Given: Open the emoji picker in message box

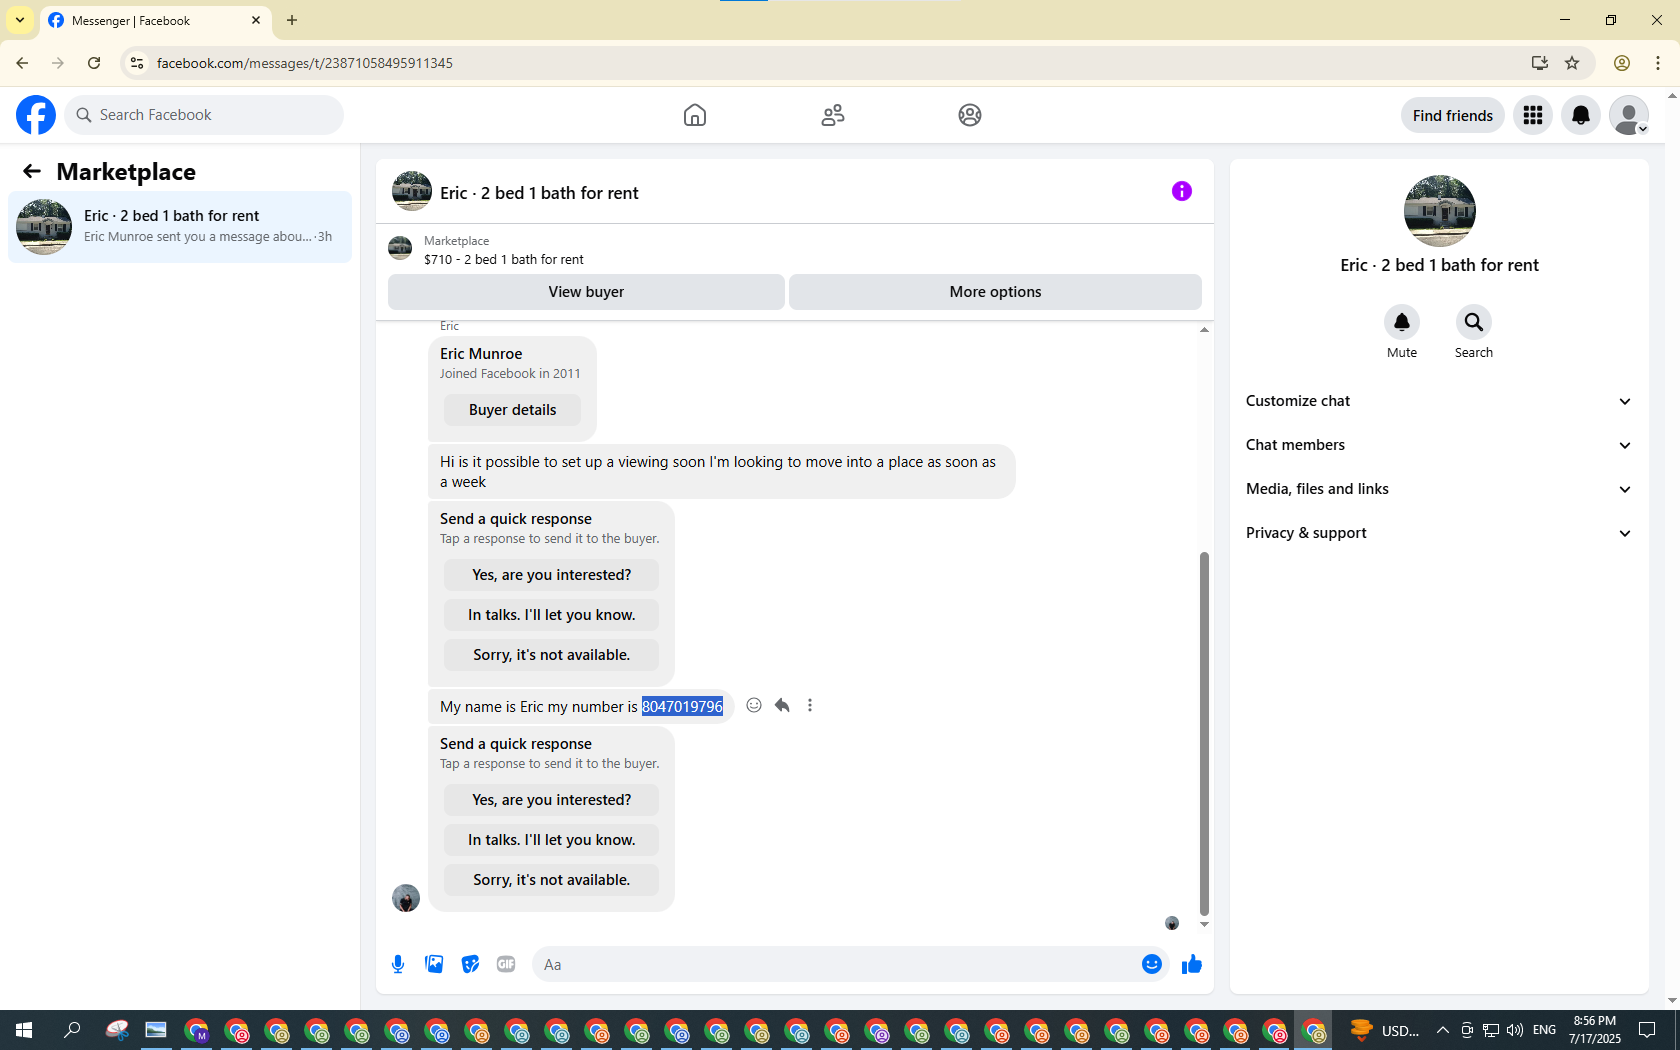Looking at the screenshot, I should 1152,964.
